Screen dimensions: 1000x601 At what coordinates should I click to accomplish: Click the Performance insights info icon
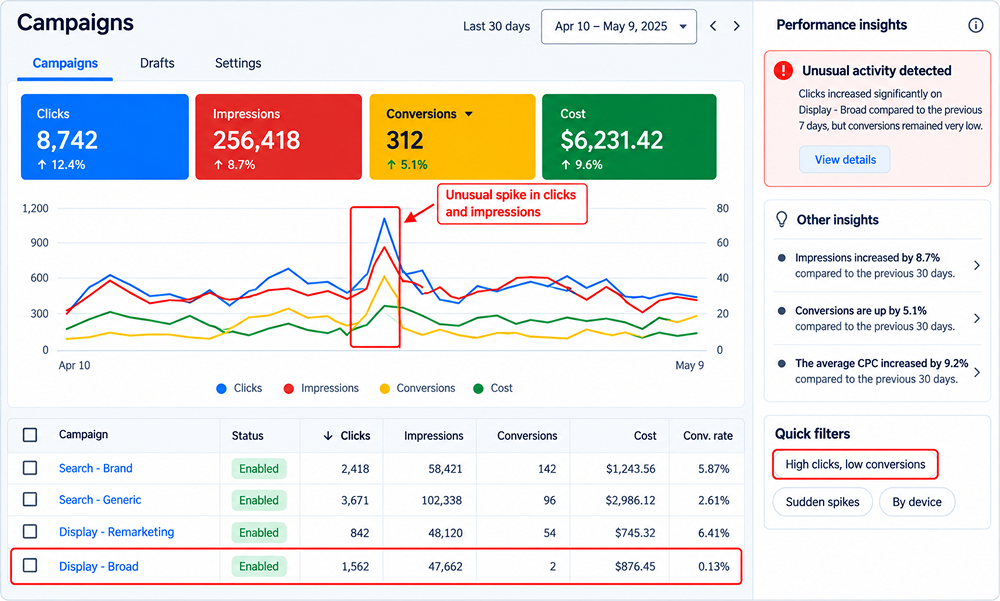(x=975, y=26)
